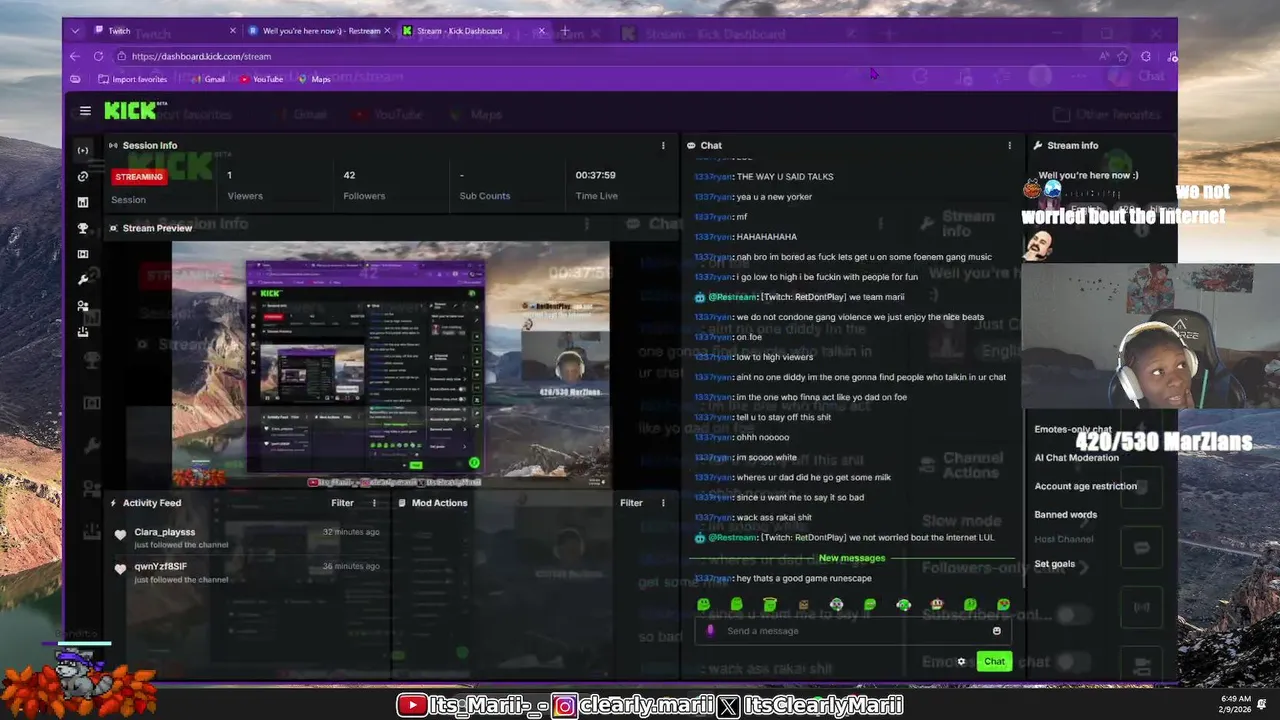The height and width of the screenshot is (720, 1280).
Task: Add page to favorites with star icon
Action: [x=1123, y=56]
